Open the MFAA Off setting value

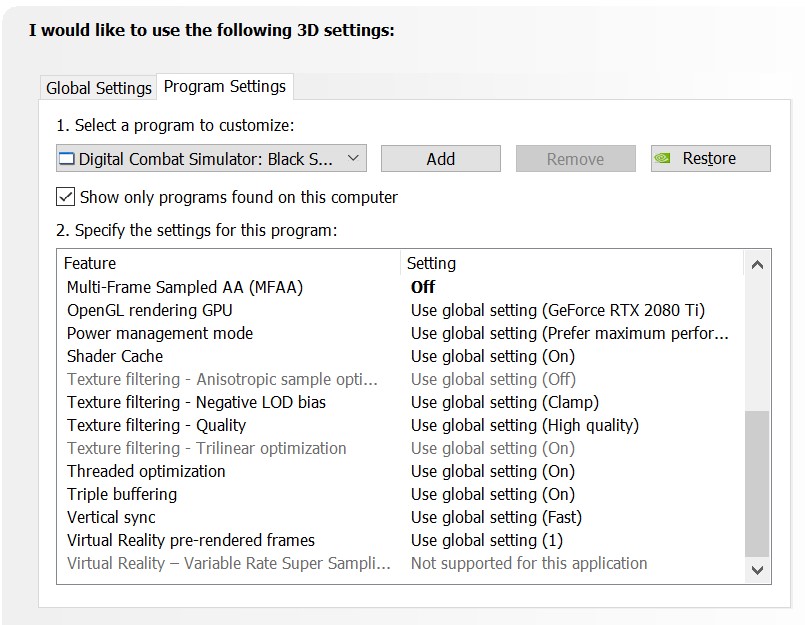pyautogui.click(x=423, y=287)
